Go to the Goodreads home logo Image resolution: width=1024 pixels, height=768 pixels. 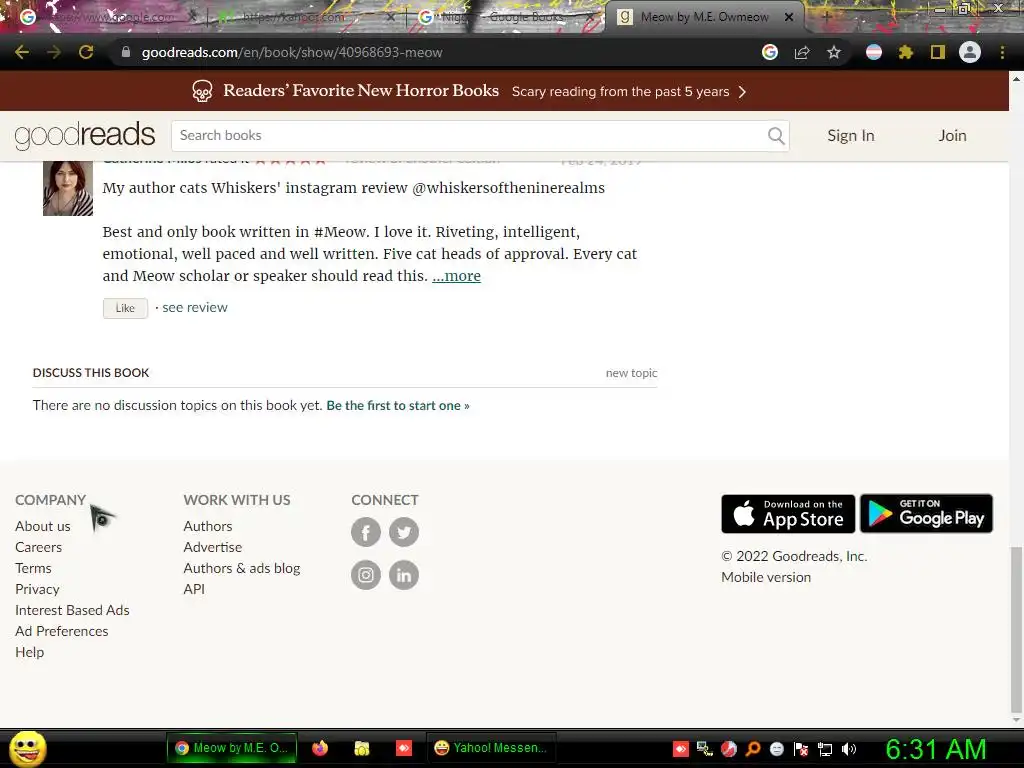84,135
